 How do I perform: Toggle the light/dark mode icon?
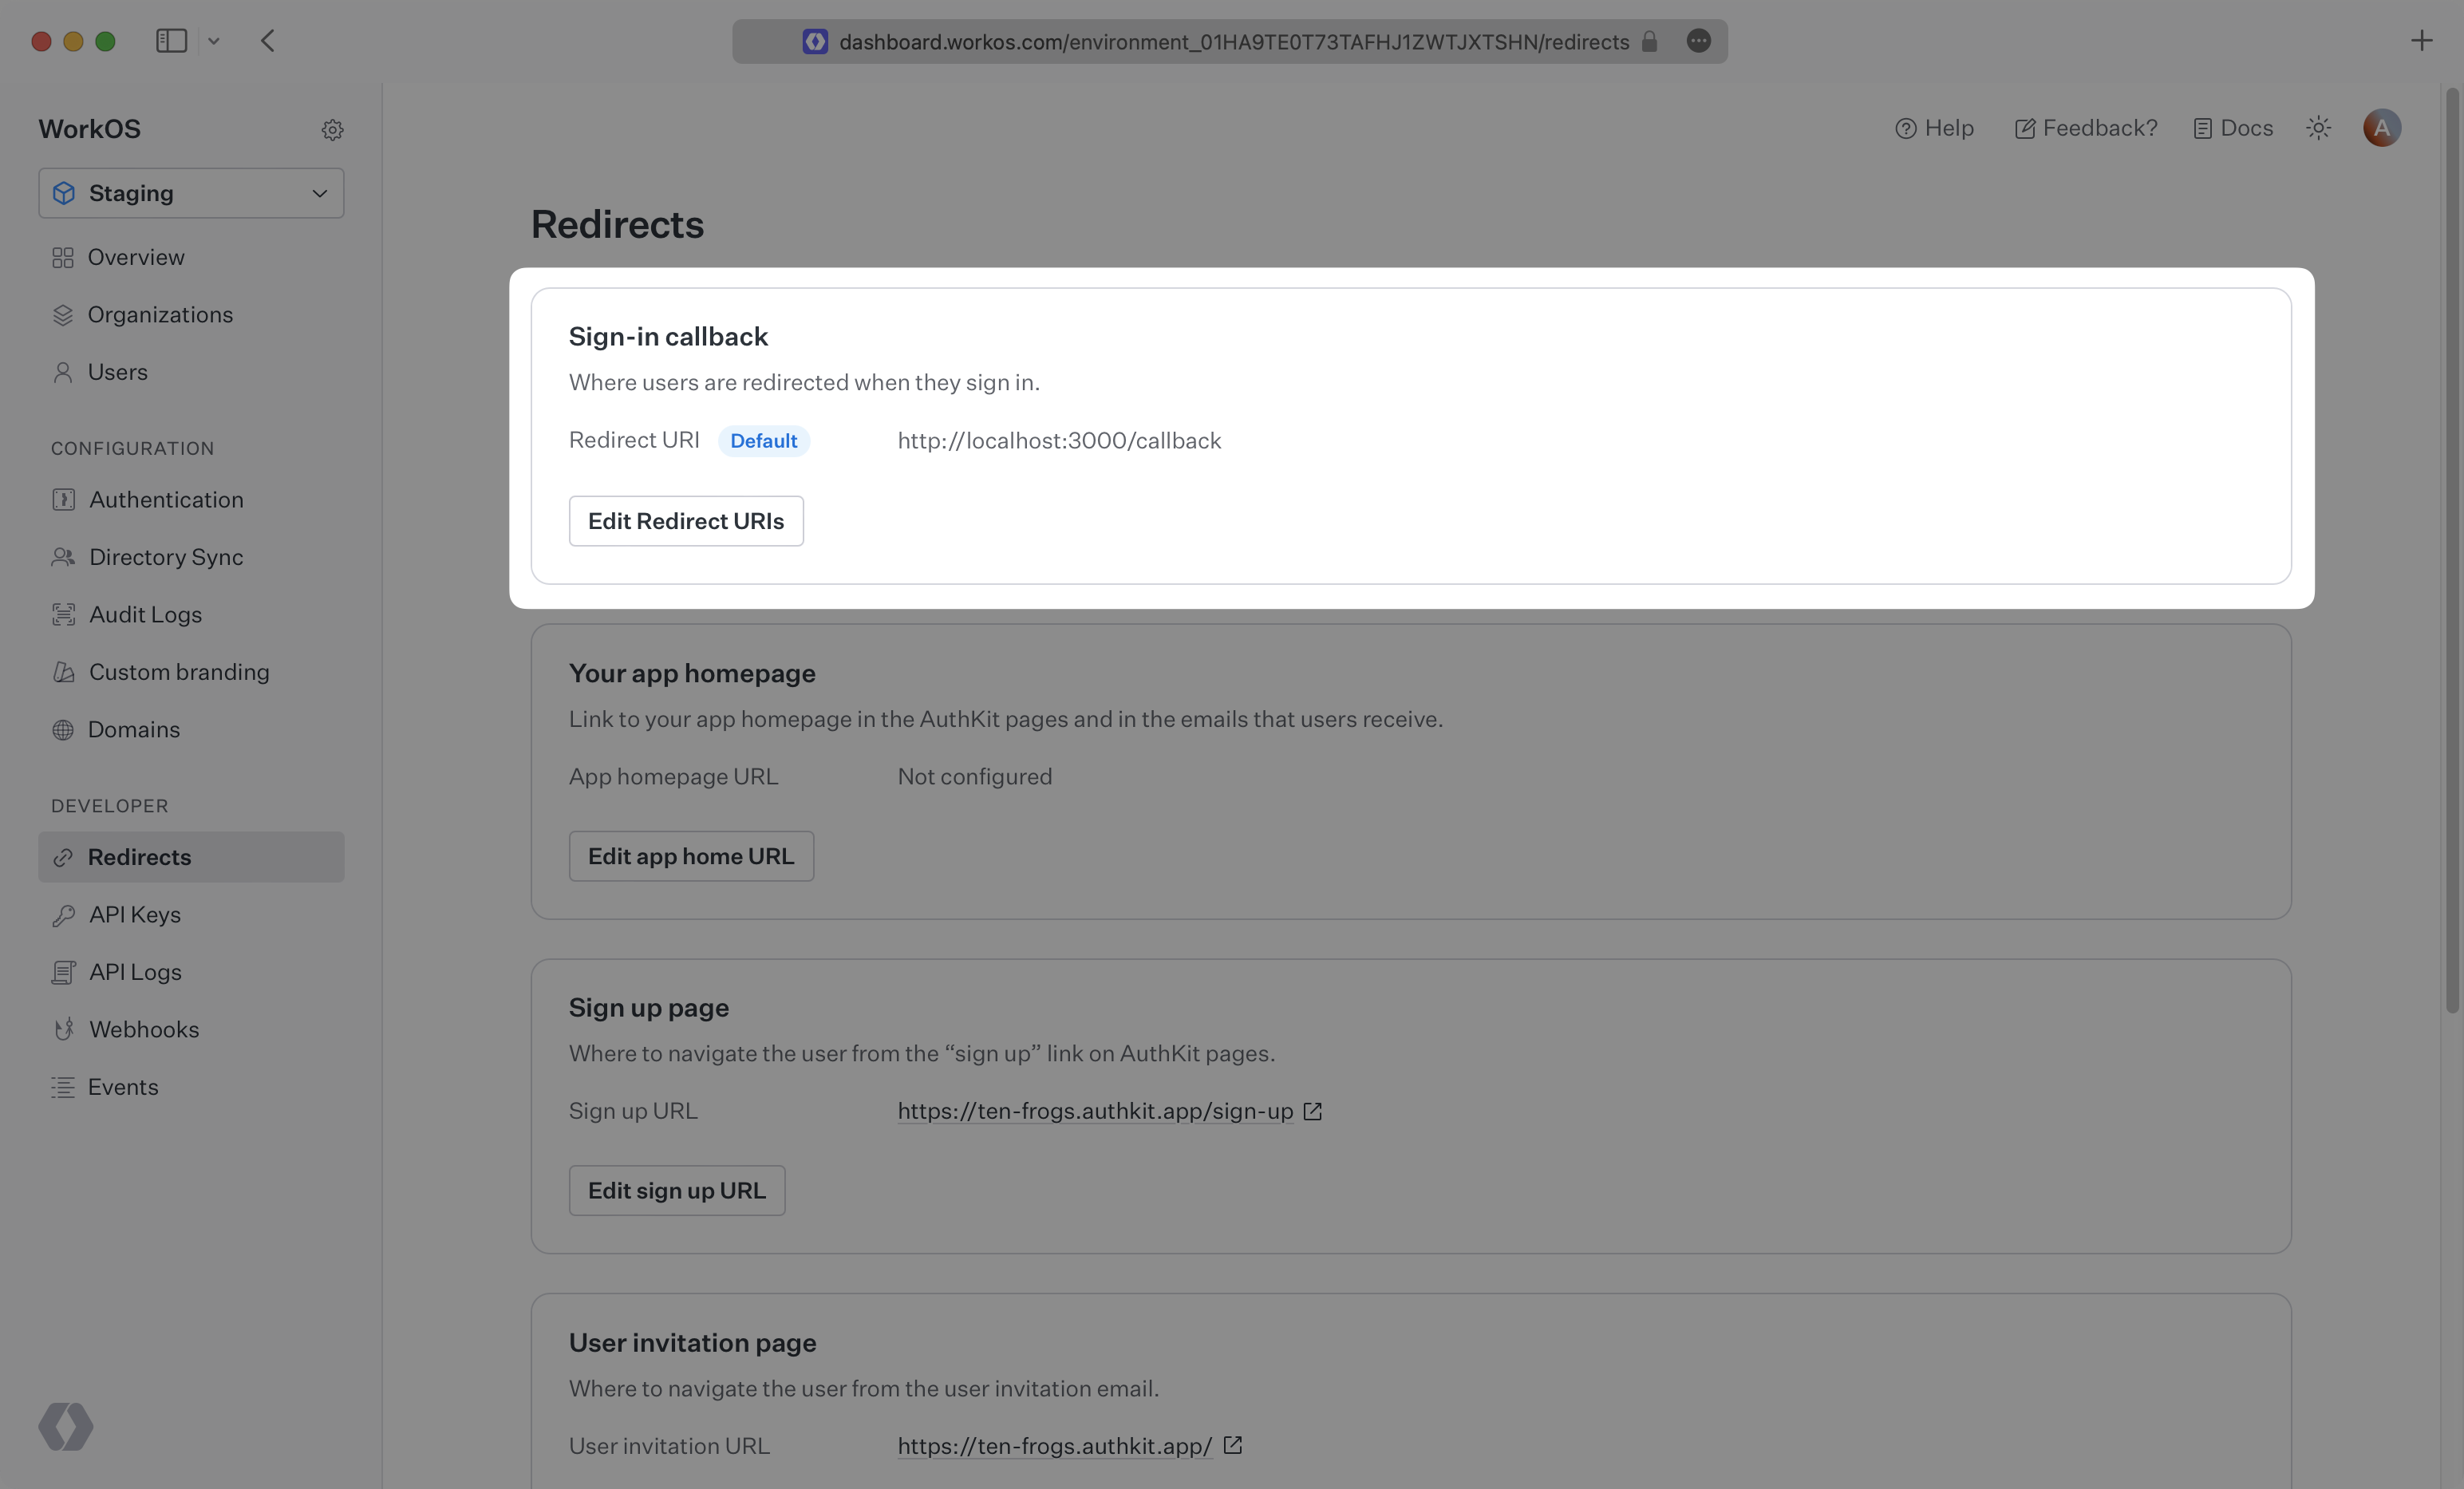coord(2318,125)
